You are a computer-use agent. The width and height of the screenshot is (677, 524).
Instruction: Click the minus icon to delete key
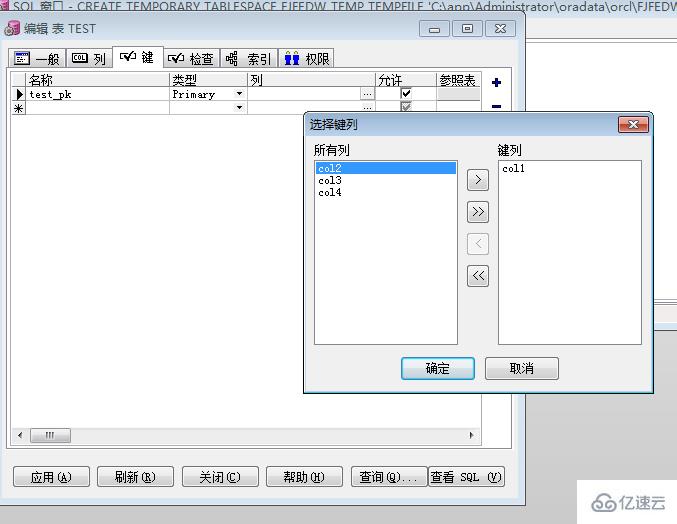[497, 106]
